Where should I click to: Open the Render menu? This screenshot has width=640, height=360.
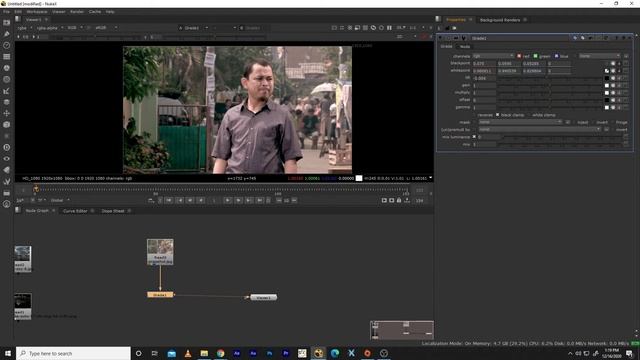pos(77,12)
